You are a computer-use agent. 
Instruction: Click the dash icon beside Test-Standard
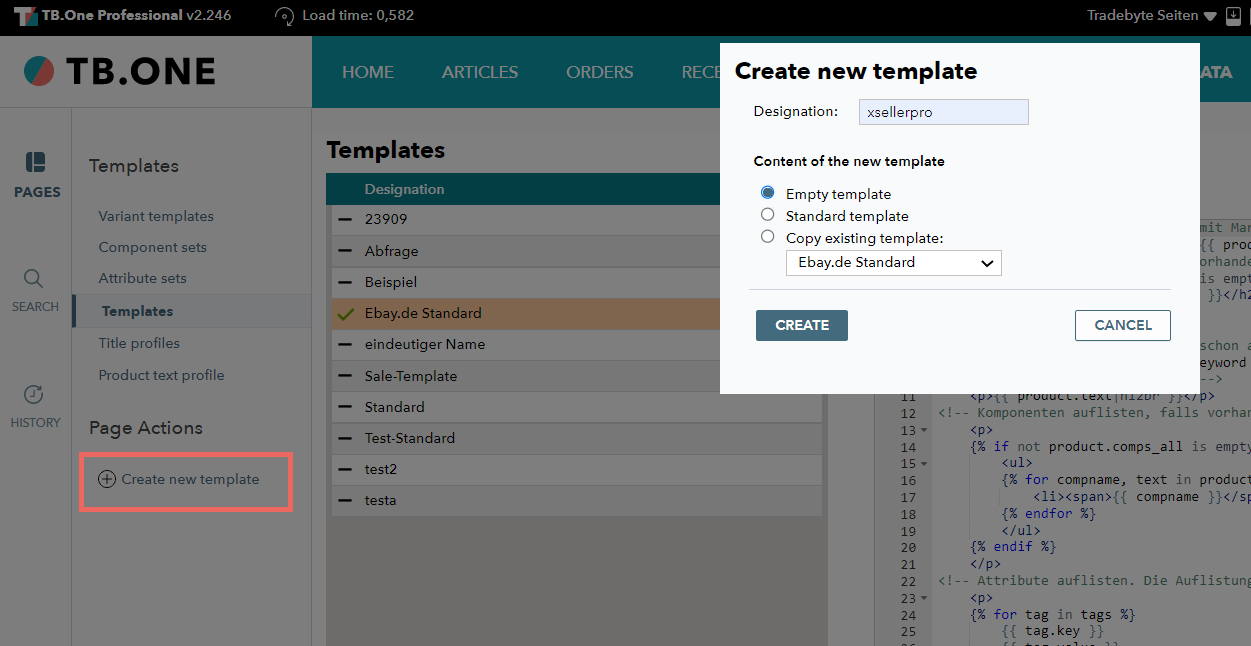click(346, 438)
